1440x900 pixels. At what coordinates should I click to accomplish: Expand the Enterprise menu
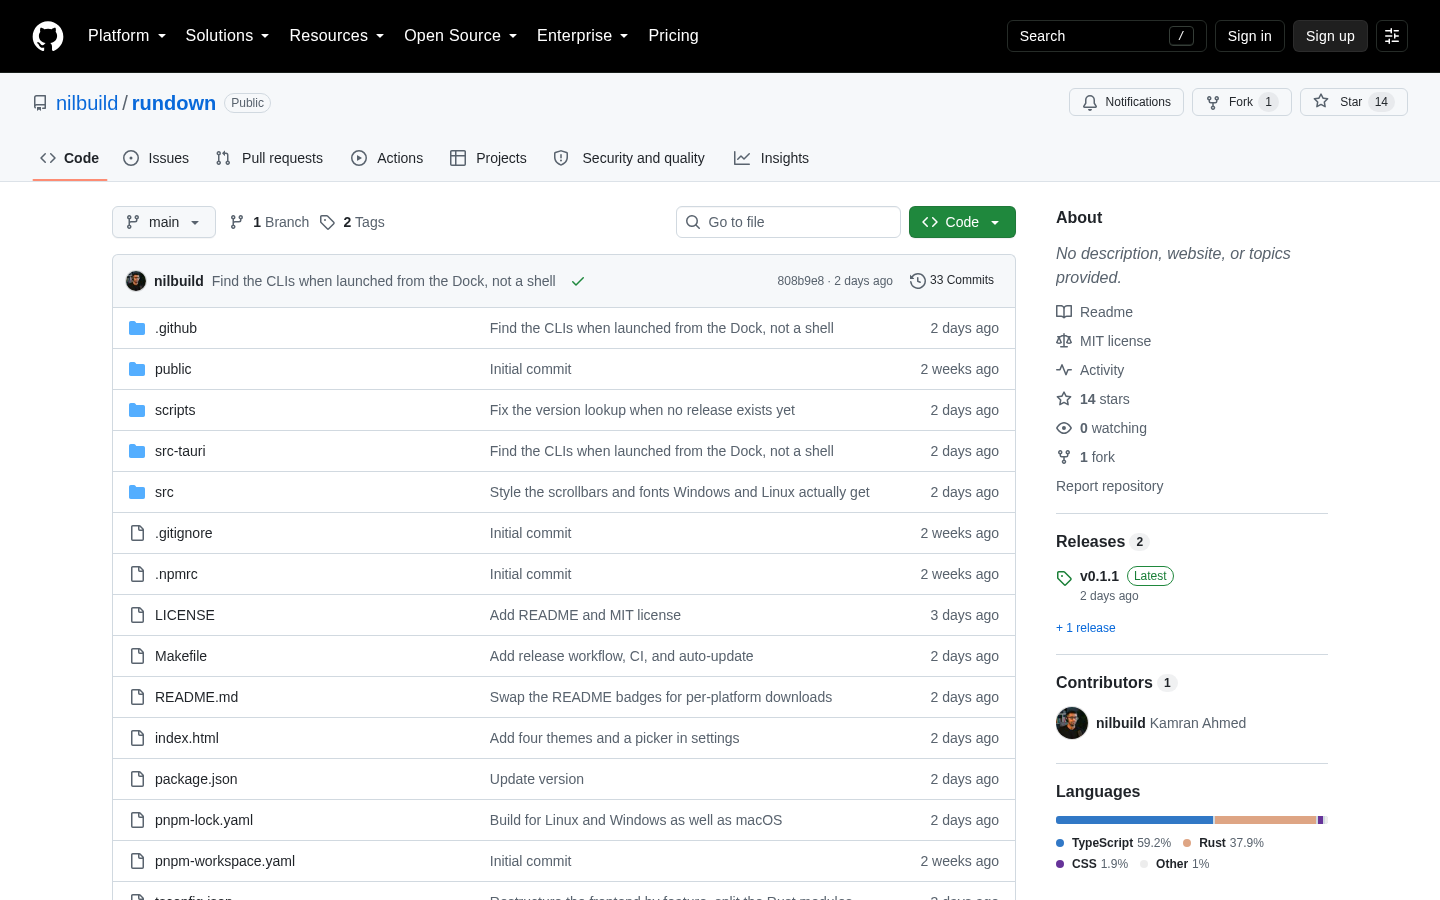click(583, 36)
